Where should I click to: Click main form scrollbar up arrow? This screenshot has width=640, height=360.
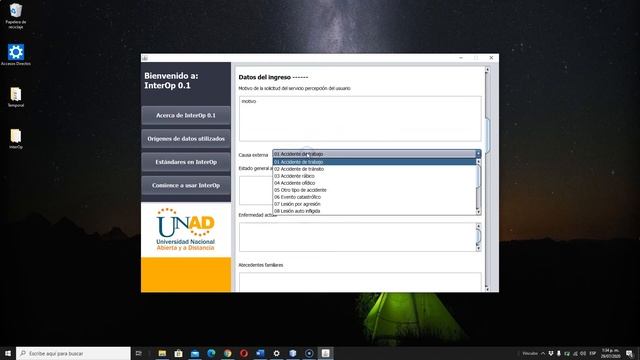pos(487,70)
